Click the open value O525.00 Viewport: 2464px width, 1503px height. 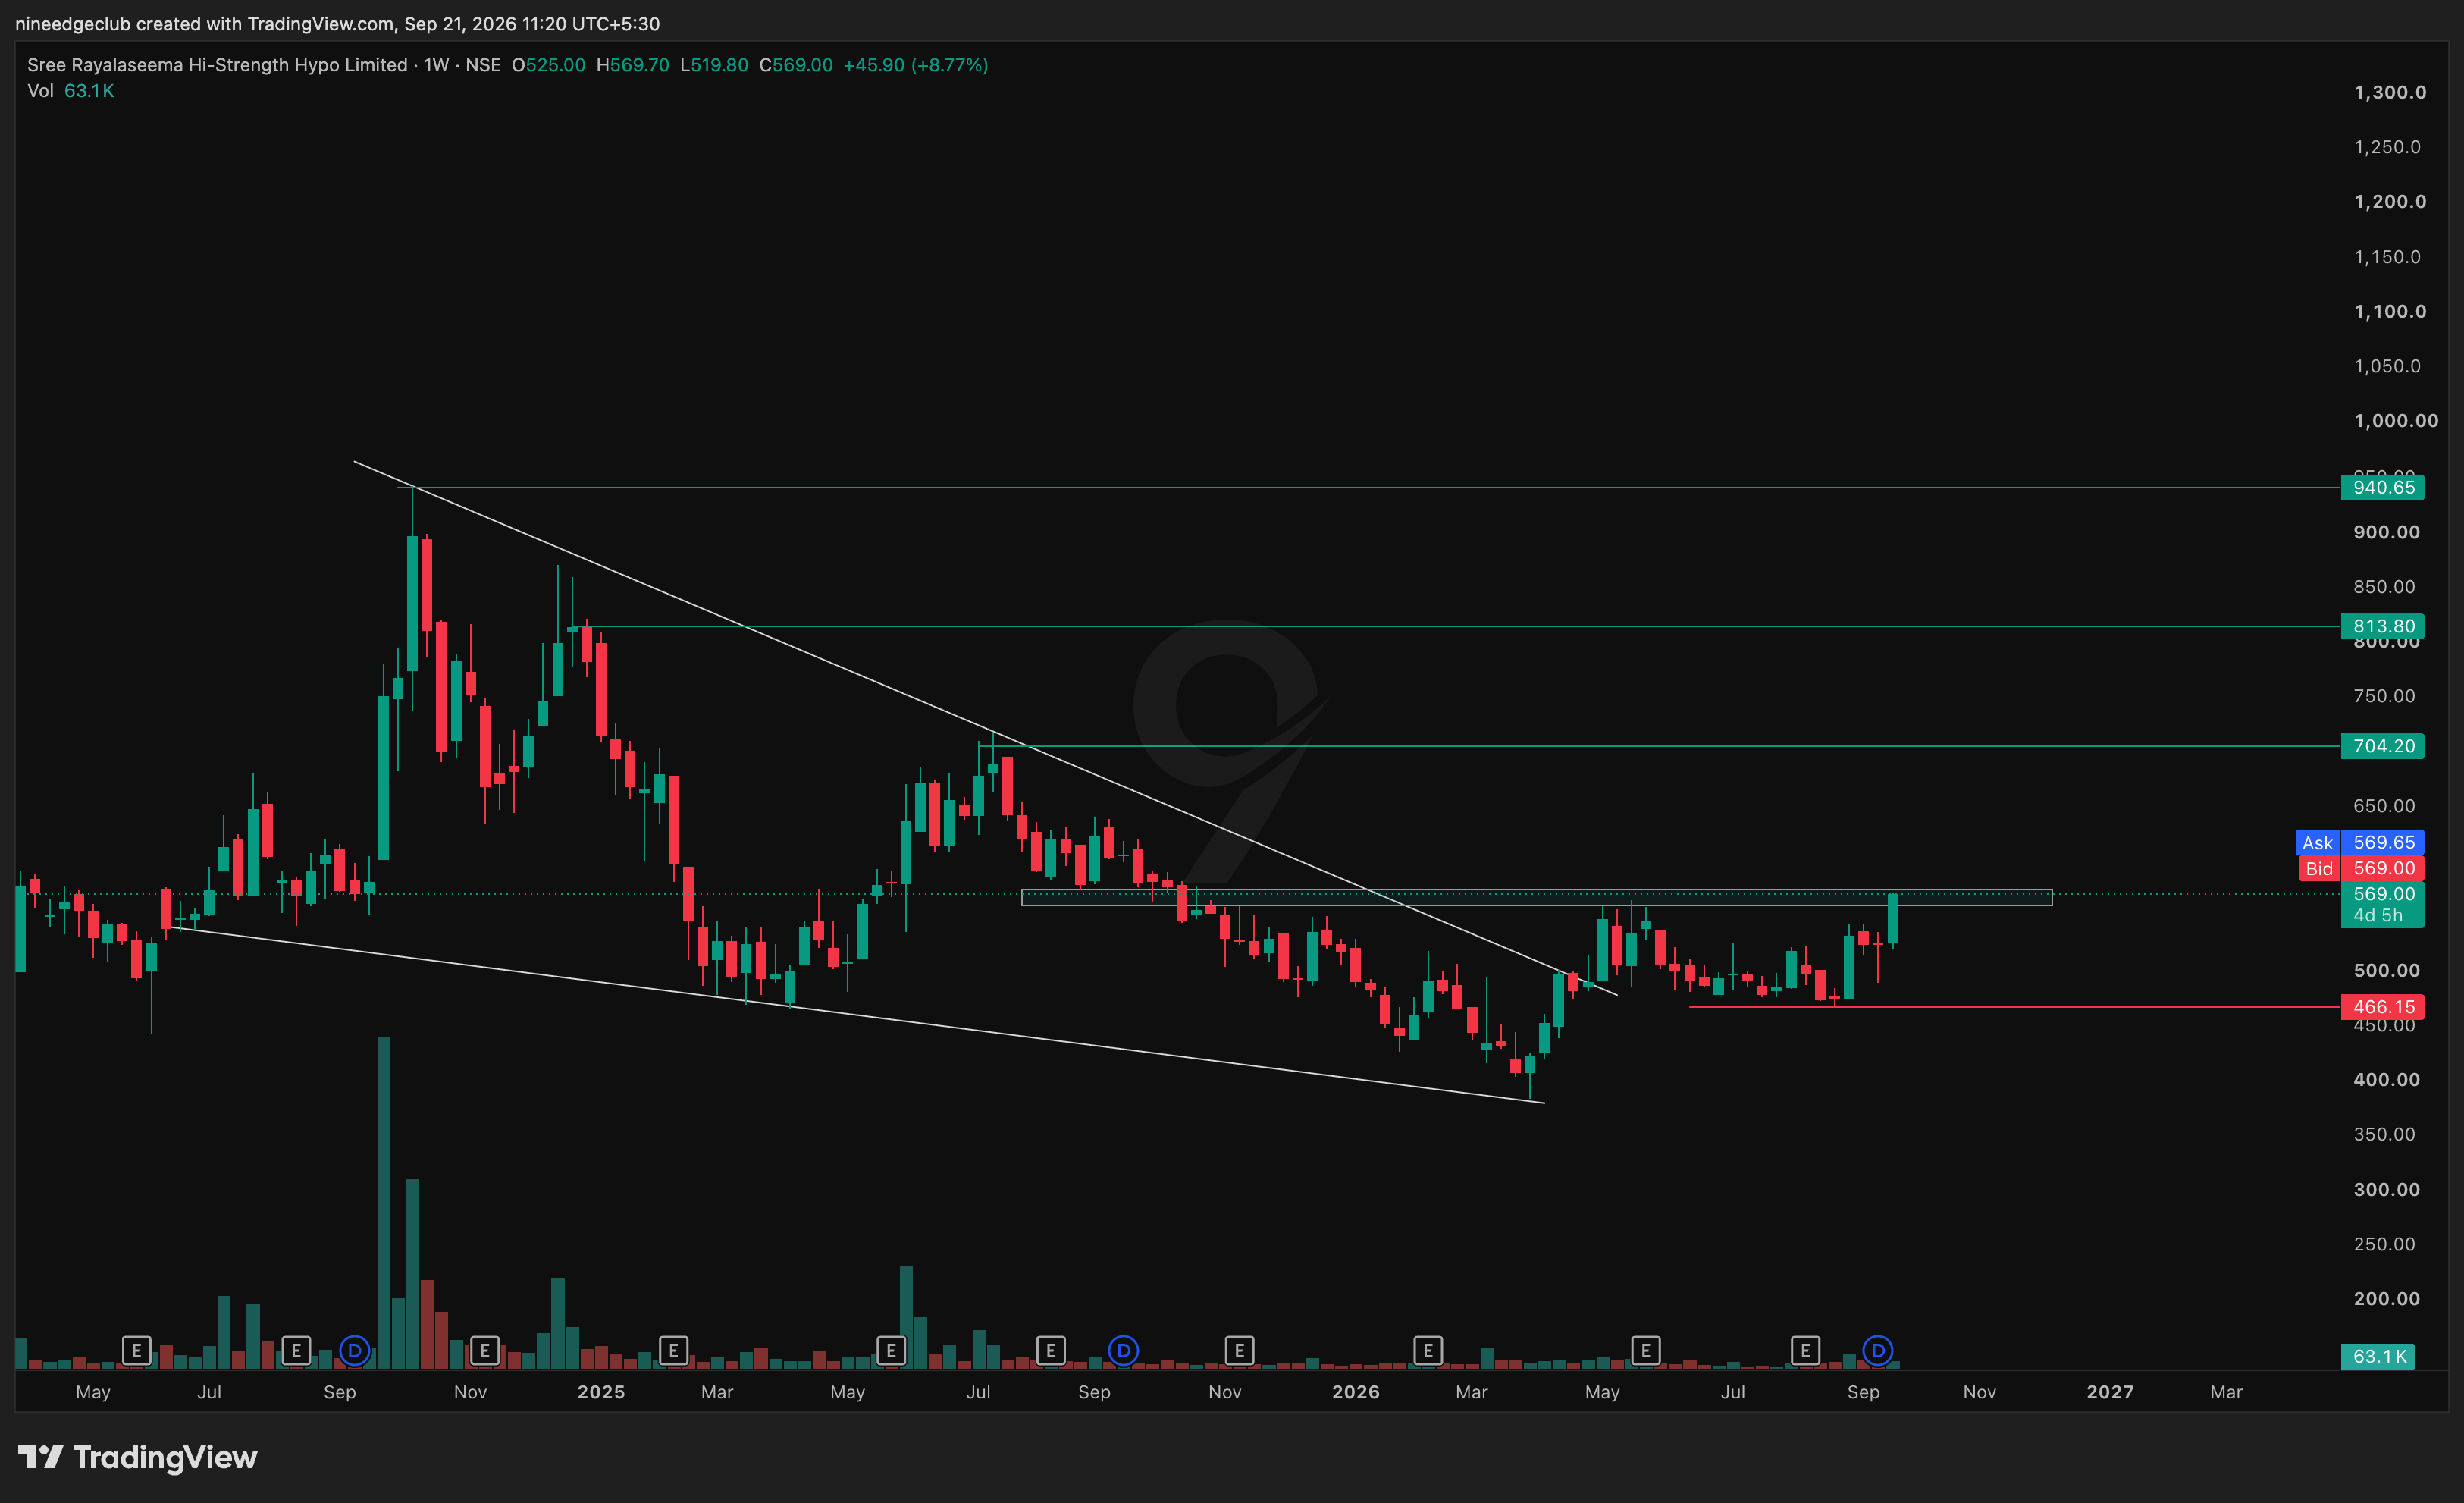tap(548, 65)
